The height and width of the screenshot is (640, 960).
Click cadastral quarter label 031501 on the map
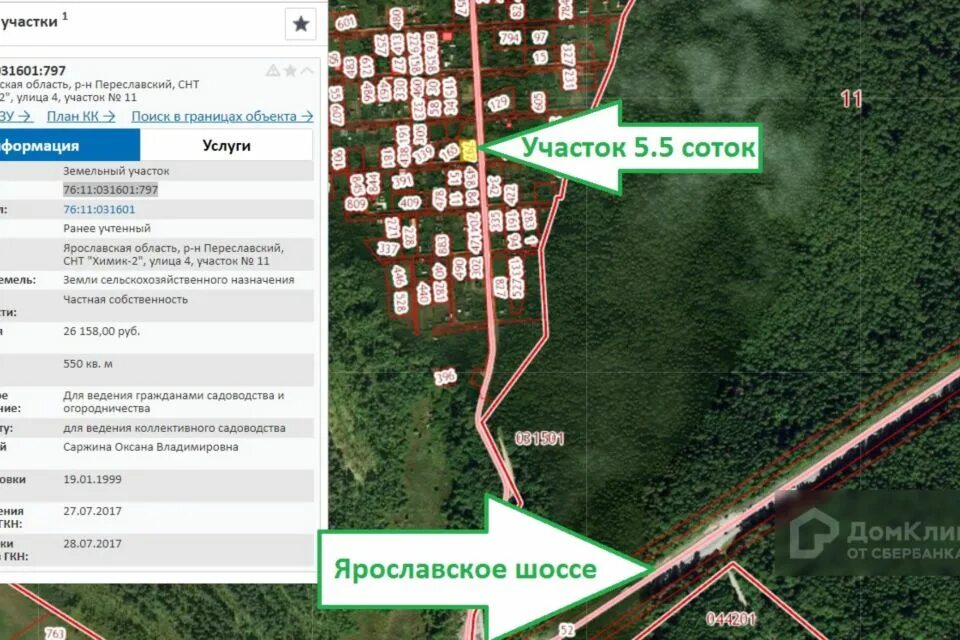tap(538, 436)
